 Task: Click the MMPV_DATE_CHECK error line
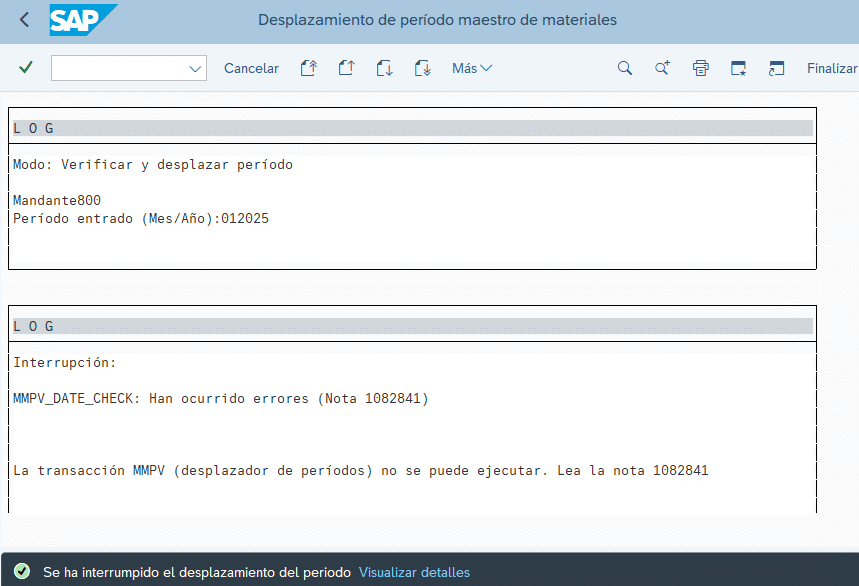tap(221, 399)
